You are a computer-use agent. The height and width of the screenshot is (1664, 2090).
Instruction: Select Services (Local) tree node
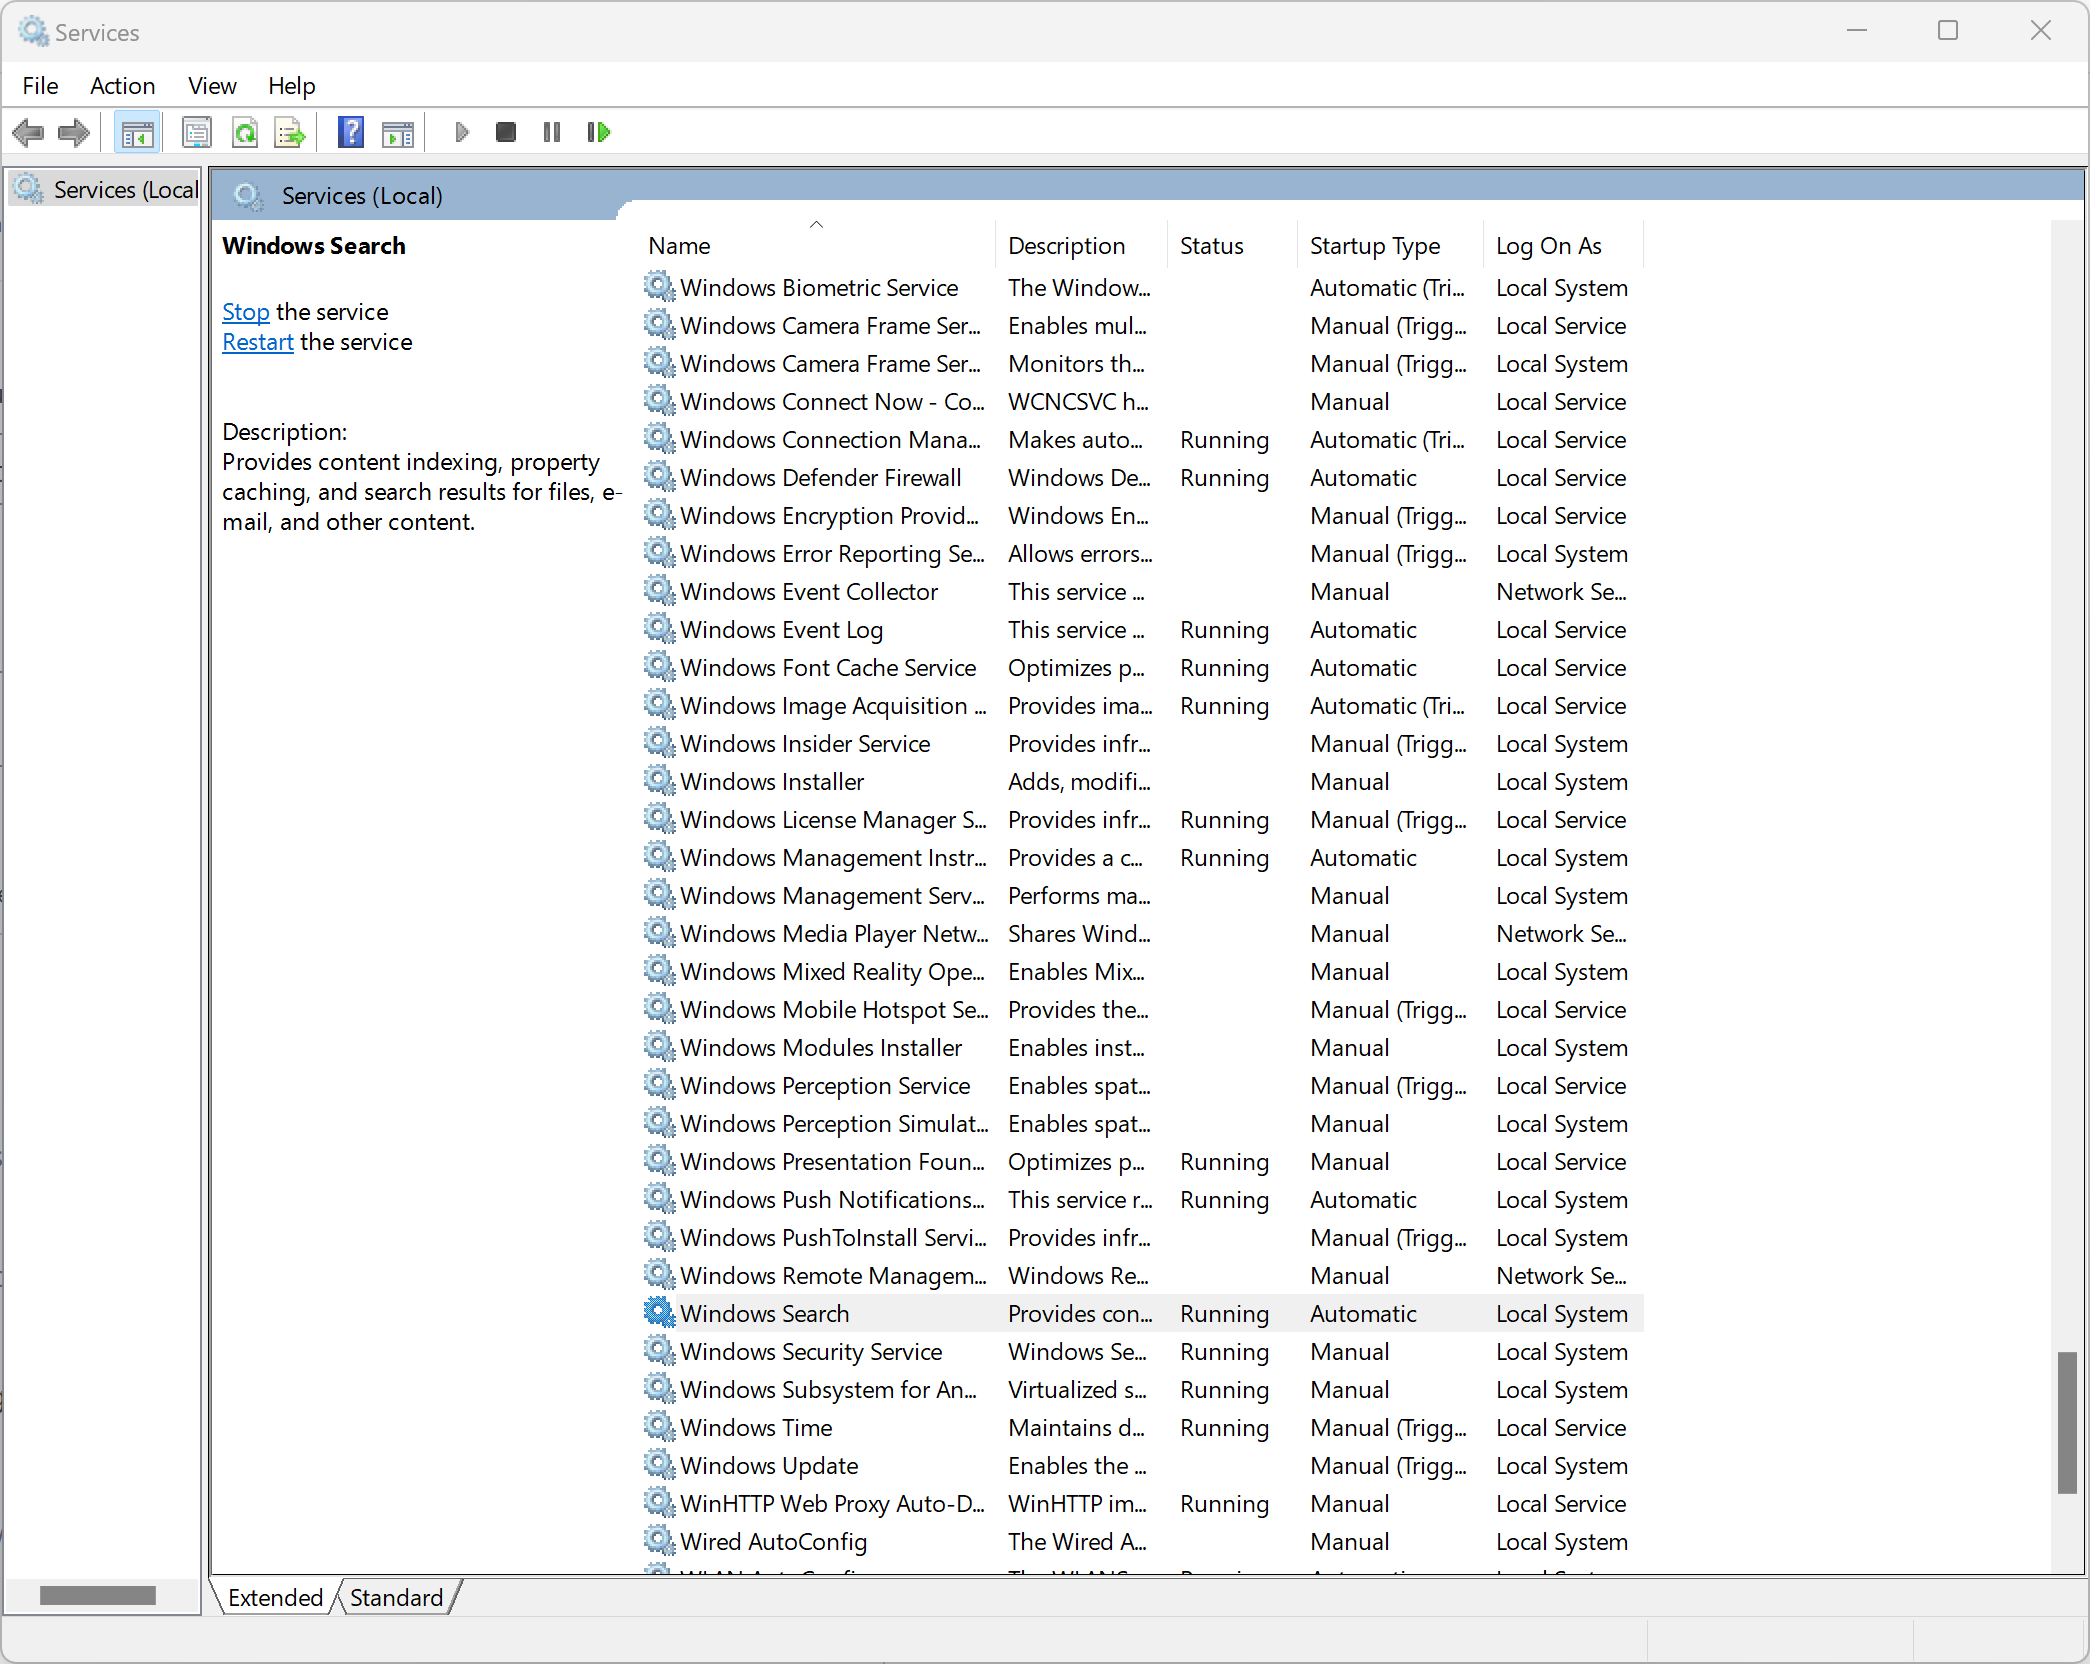[x=124, y=190]
